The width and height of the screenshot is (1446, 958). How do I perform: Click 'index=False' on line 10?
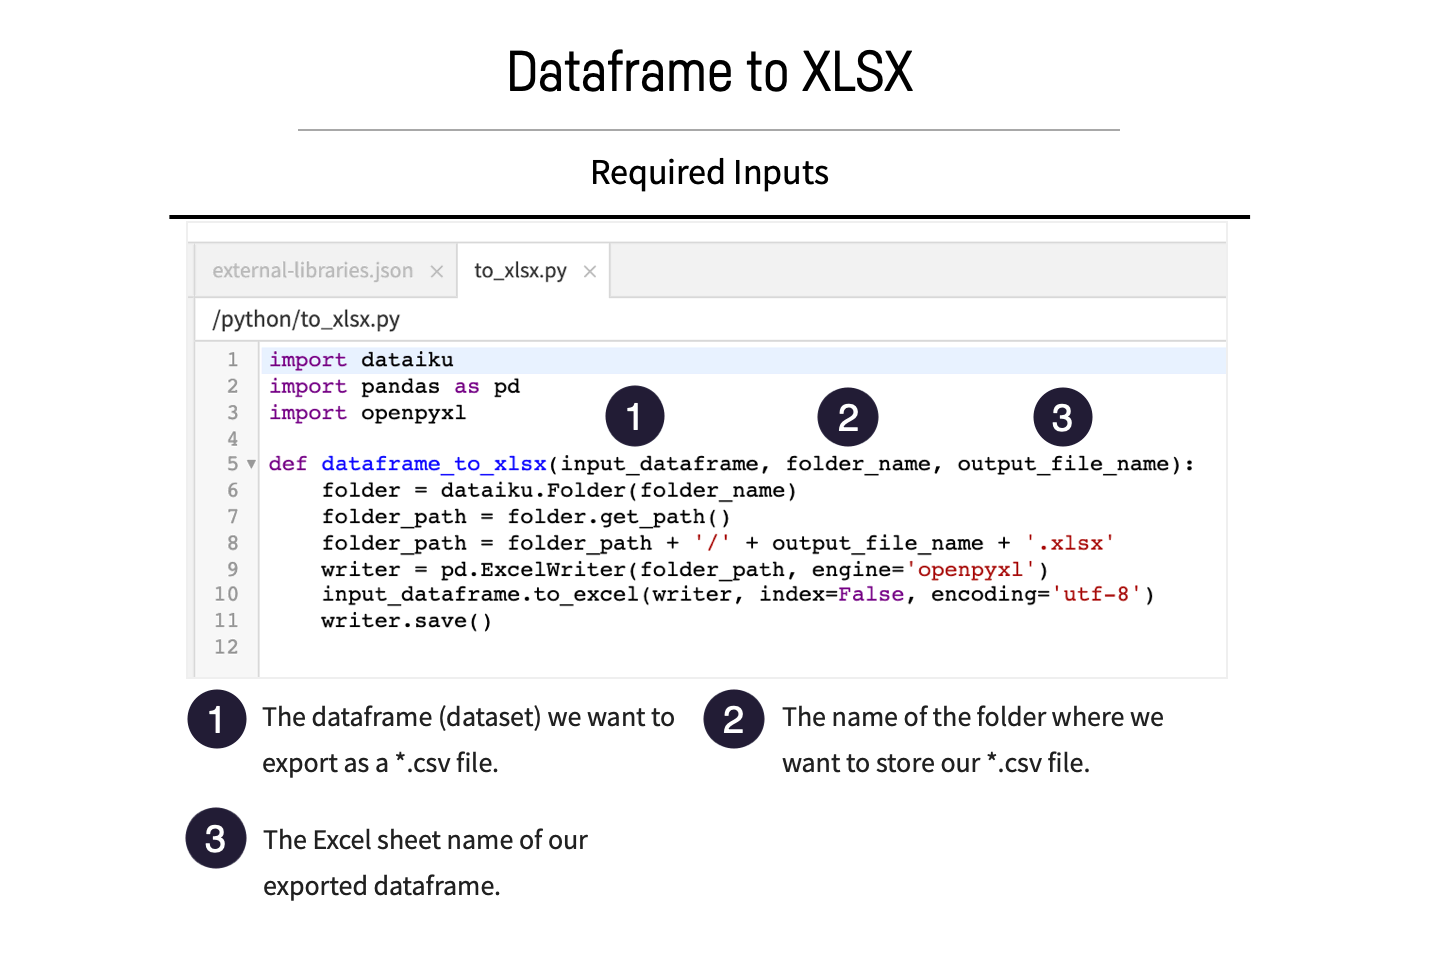pos(832,595)
